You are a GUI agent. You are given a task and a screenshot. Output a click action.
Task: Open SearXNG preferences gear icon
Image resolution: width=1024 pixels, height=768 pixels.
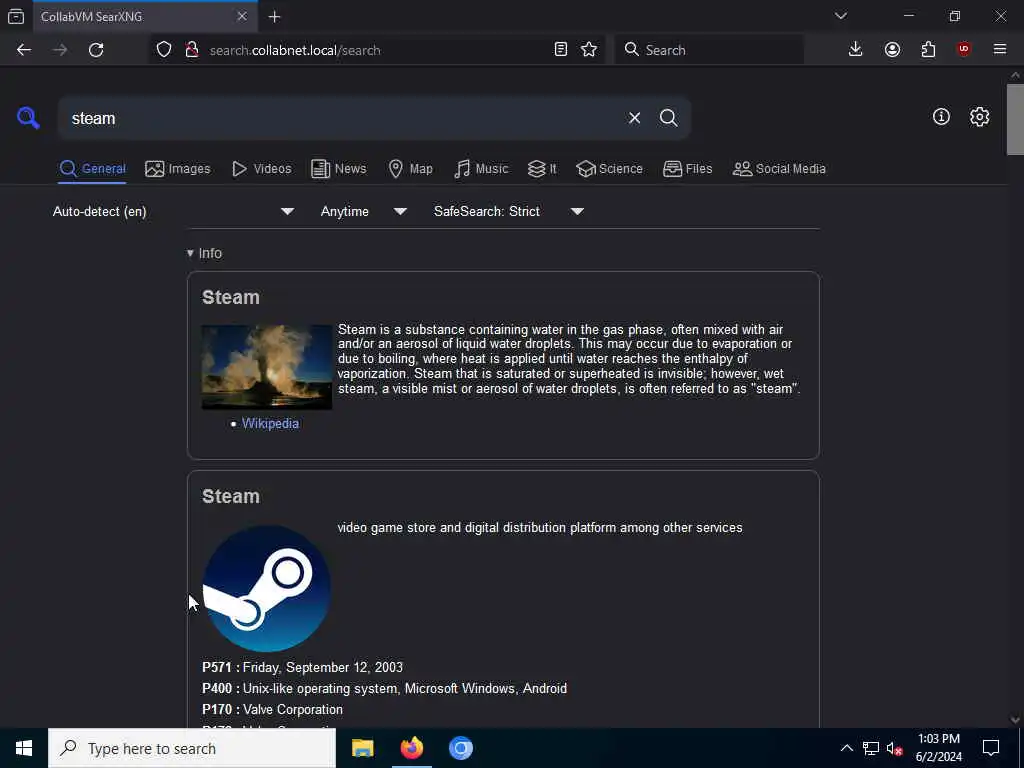979,117
